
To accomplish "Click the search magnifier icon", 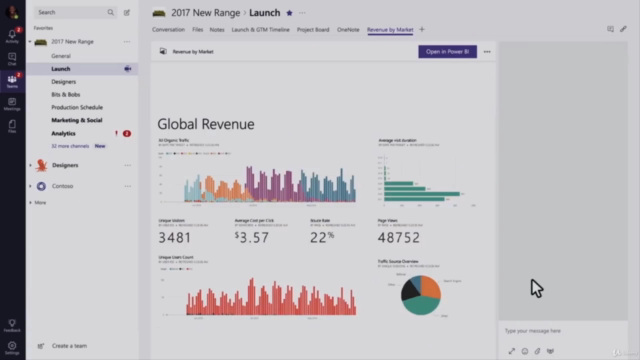I will 111,12.
